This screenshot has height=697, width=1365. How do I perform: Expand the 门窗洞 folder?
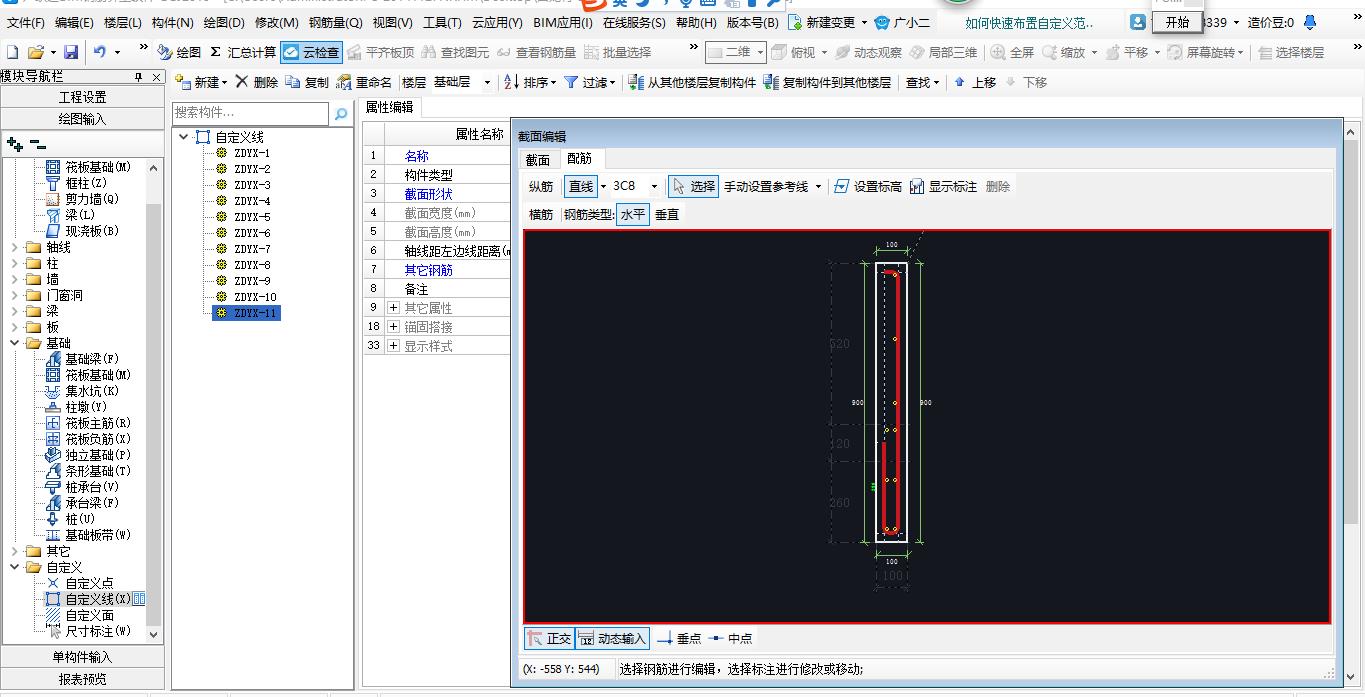(x=15, y=295)
